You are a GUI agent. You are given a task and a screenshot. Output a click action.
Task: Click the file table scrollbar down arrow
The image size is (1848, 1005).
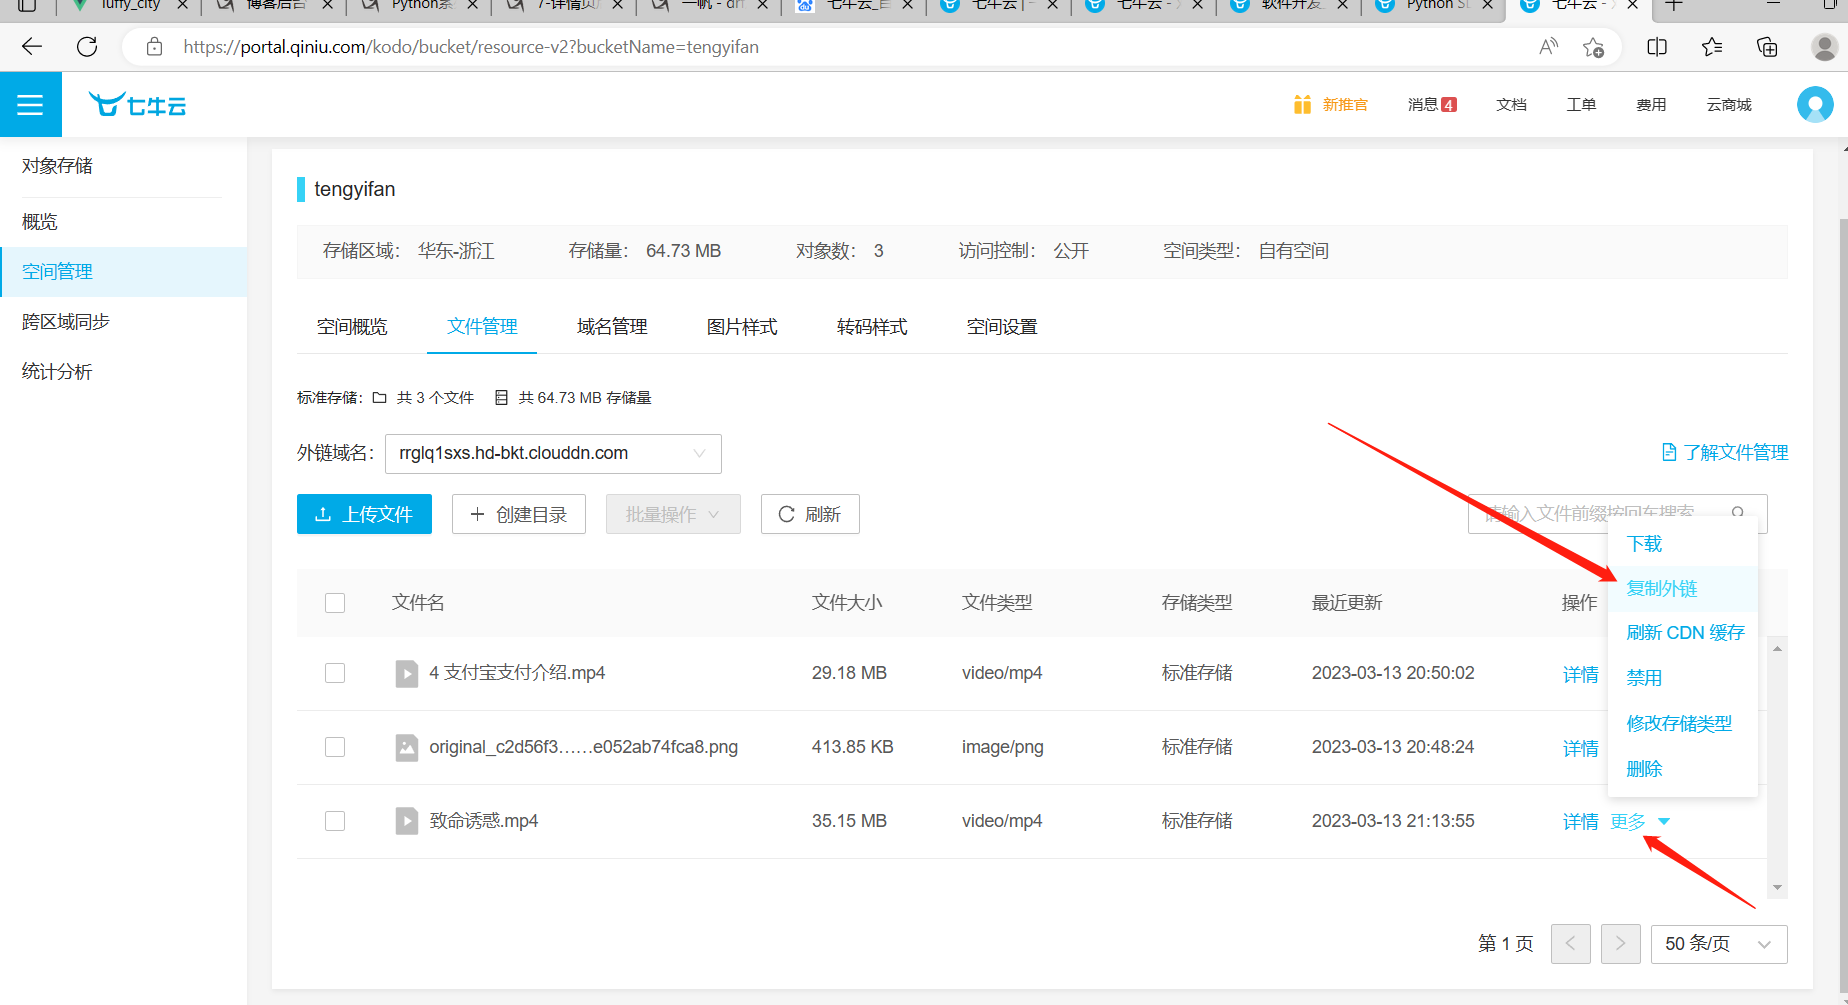tap(1777, 887)
